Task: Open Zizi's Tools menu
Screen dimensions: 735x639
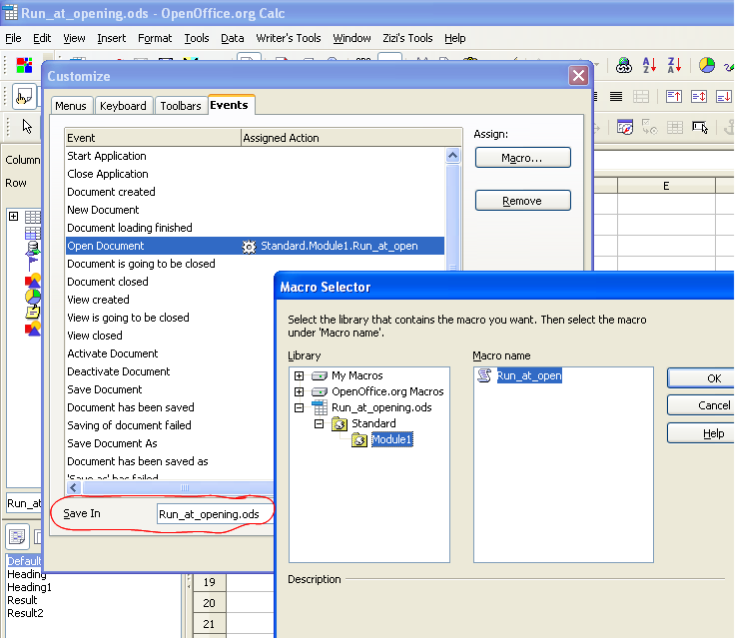Action: tap(407, 38)
